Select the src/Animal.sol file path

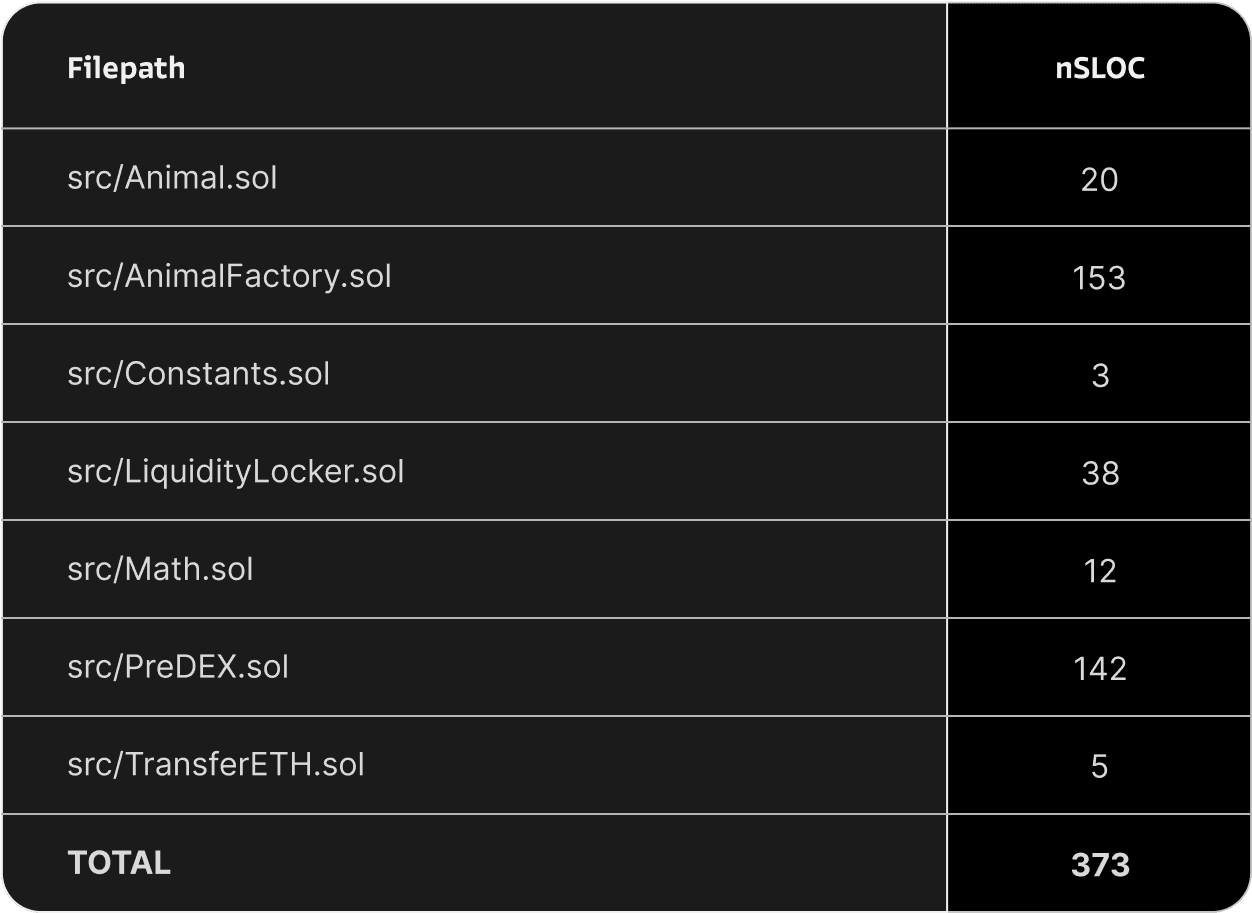[172, 178]
